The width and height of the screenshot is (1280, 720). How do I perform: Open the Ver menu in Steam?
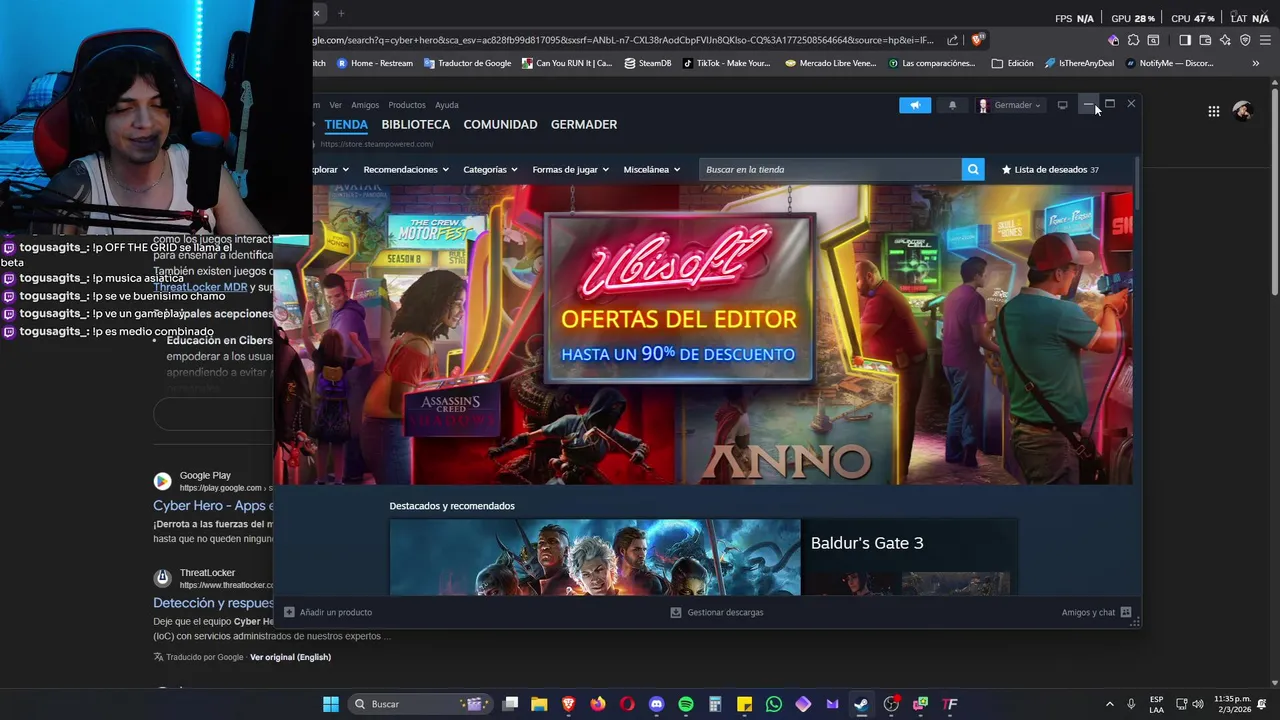pos(335,105)
